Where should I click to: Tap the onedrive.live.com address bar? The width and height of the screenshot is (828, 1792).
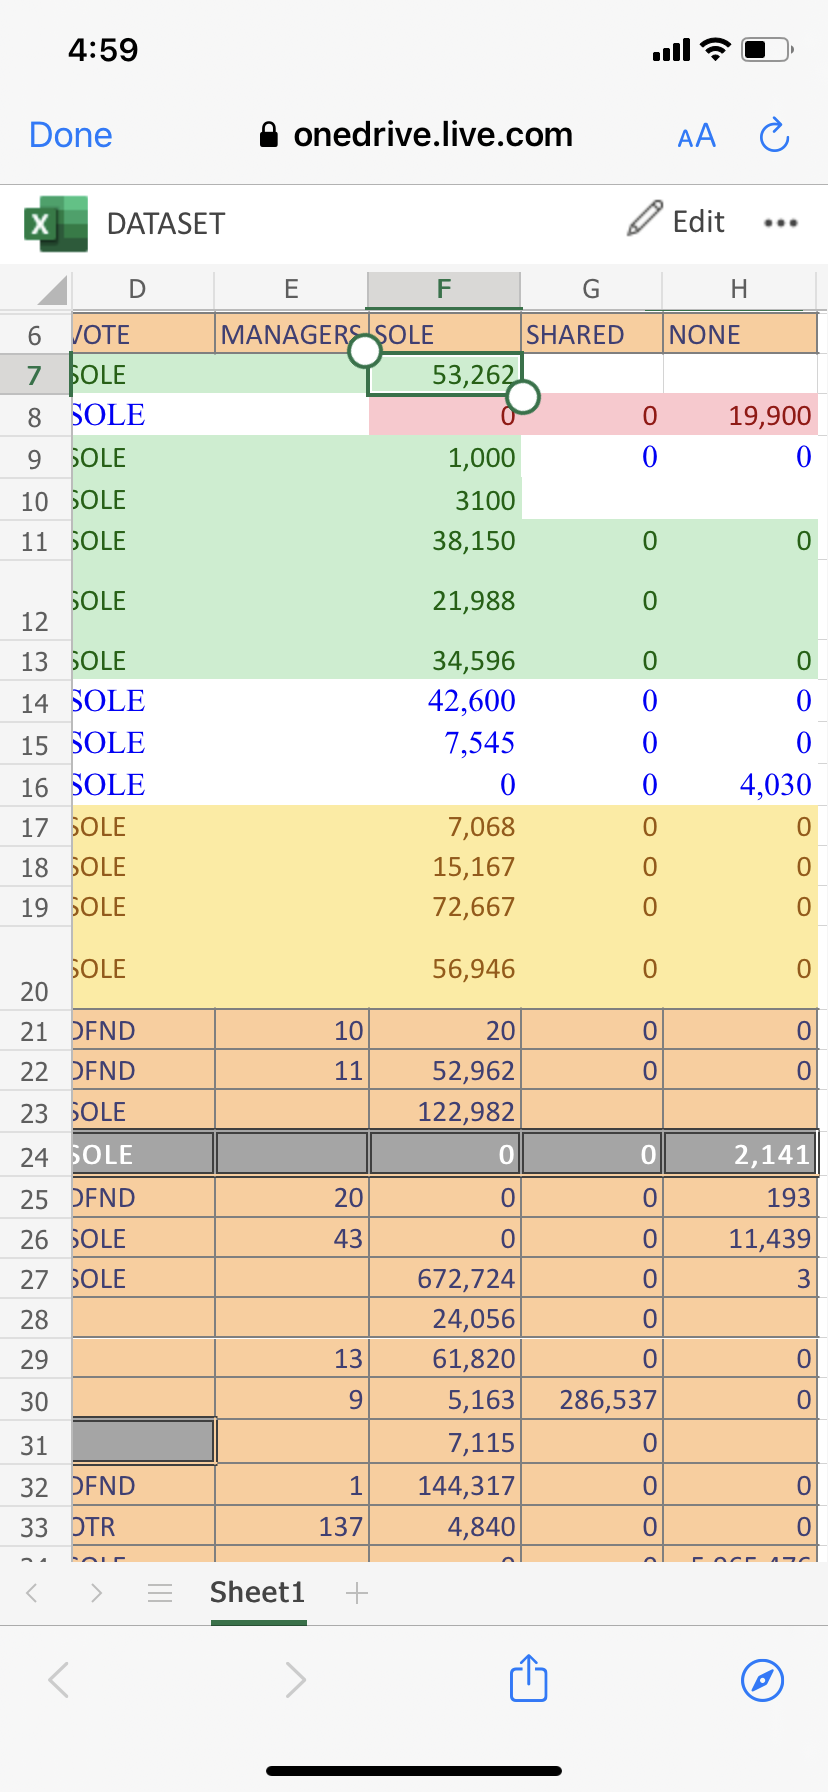pyautogui.click(x=416, y=135)
